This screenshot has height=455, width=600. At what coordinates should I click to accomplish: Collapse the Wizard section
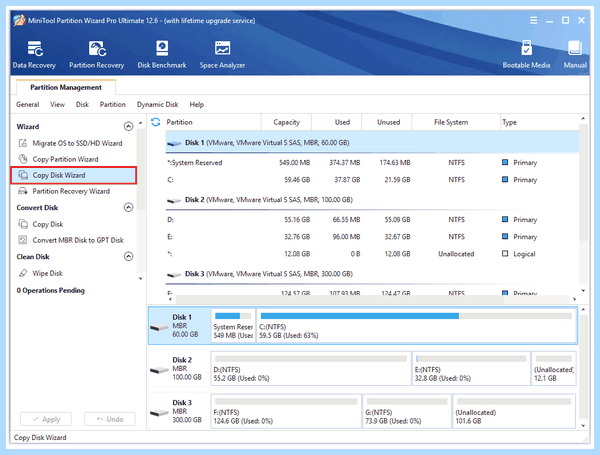click(129, 126)
